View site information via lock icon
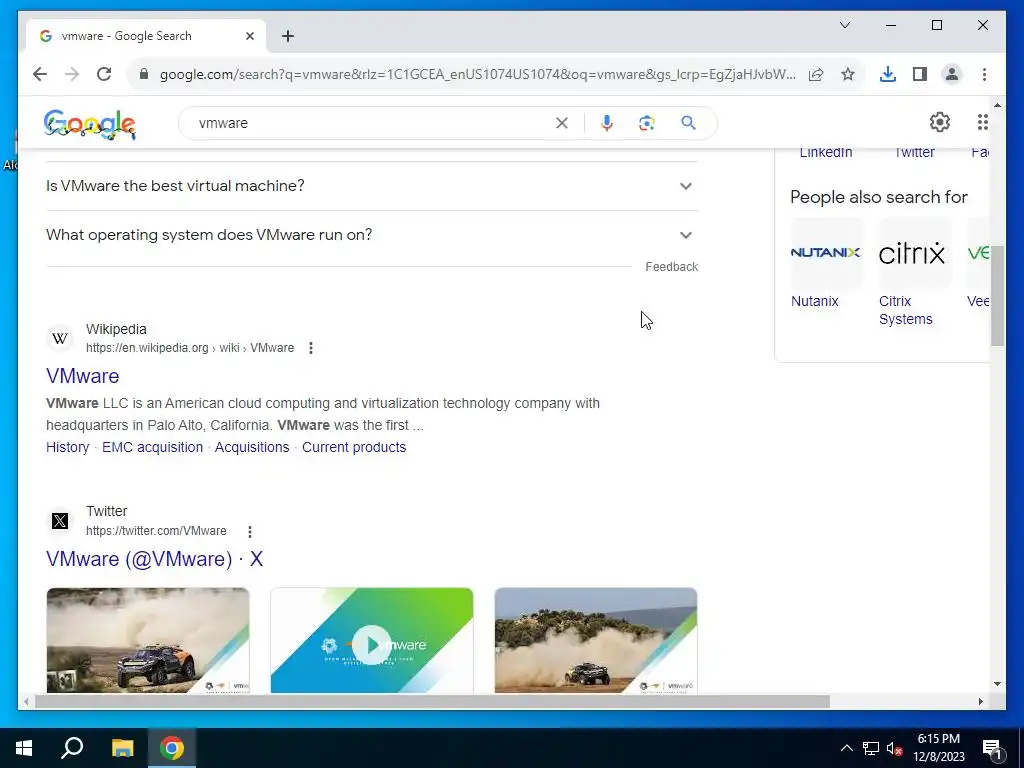The image size is (1024, 768). pos(144,74)
